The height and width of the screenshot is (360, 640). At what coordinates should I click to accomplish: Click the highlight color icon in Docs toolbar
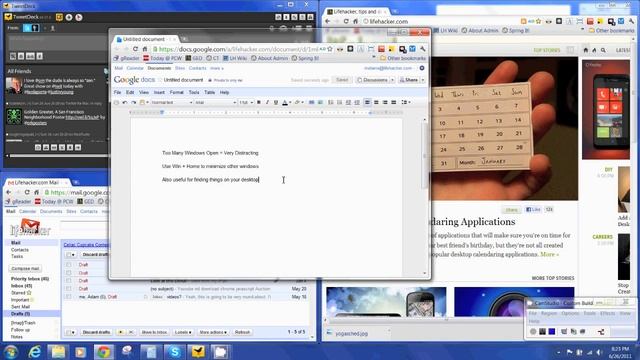click(x=298, y=102)
